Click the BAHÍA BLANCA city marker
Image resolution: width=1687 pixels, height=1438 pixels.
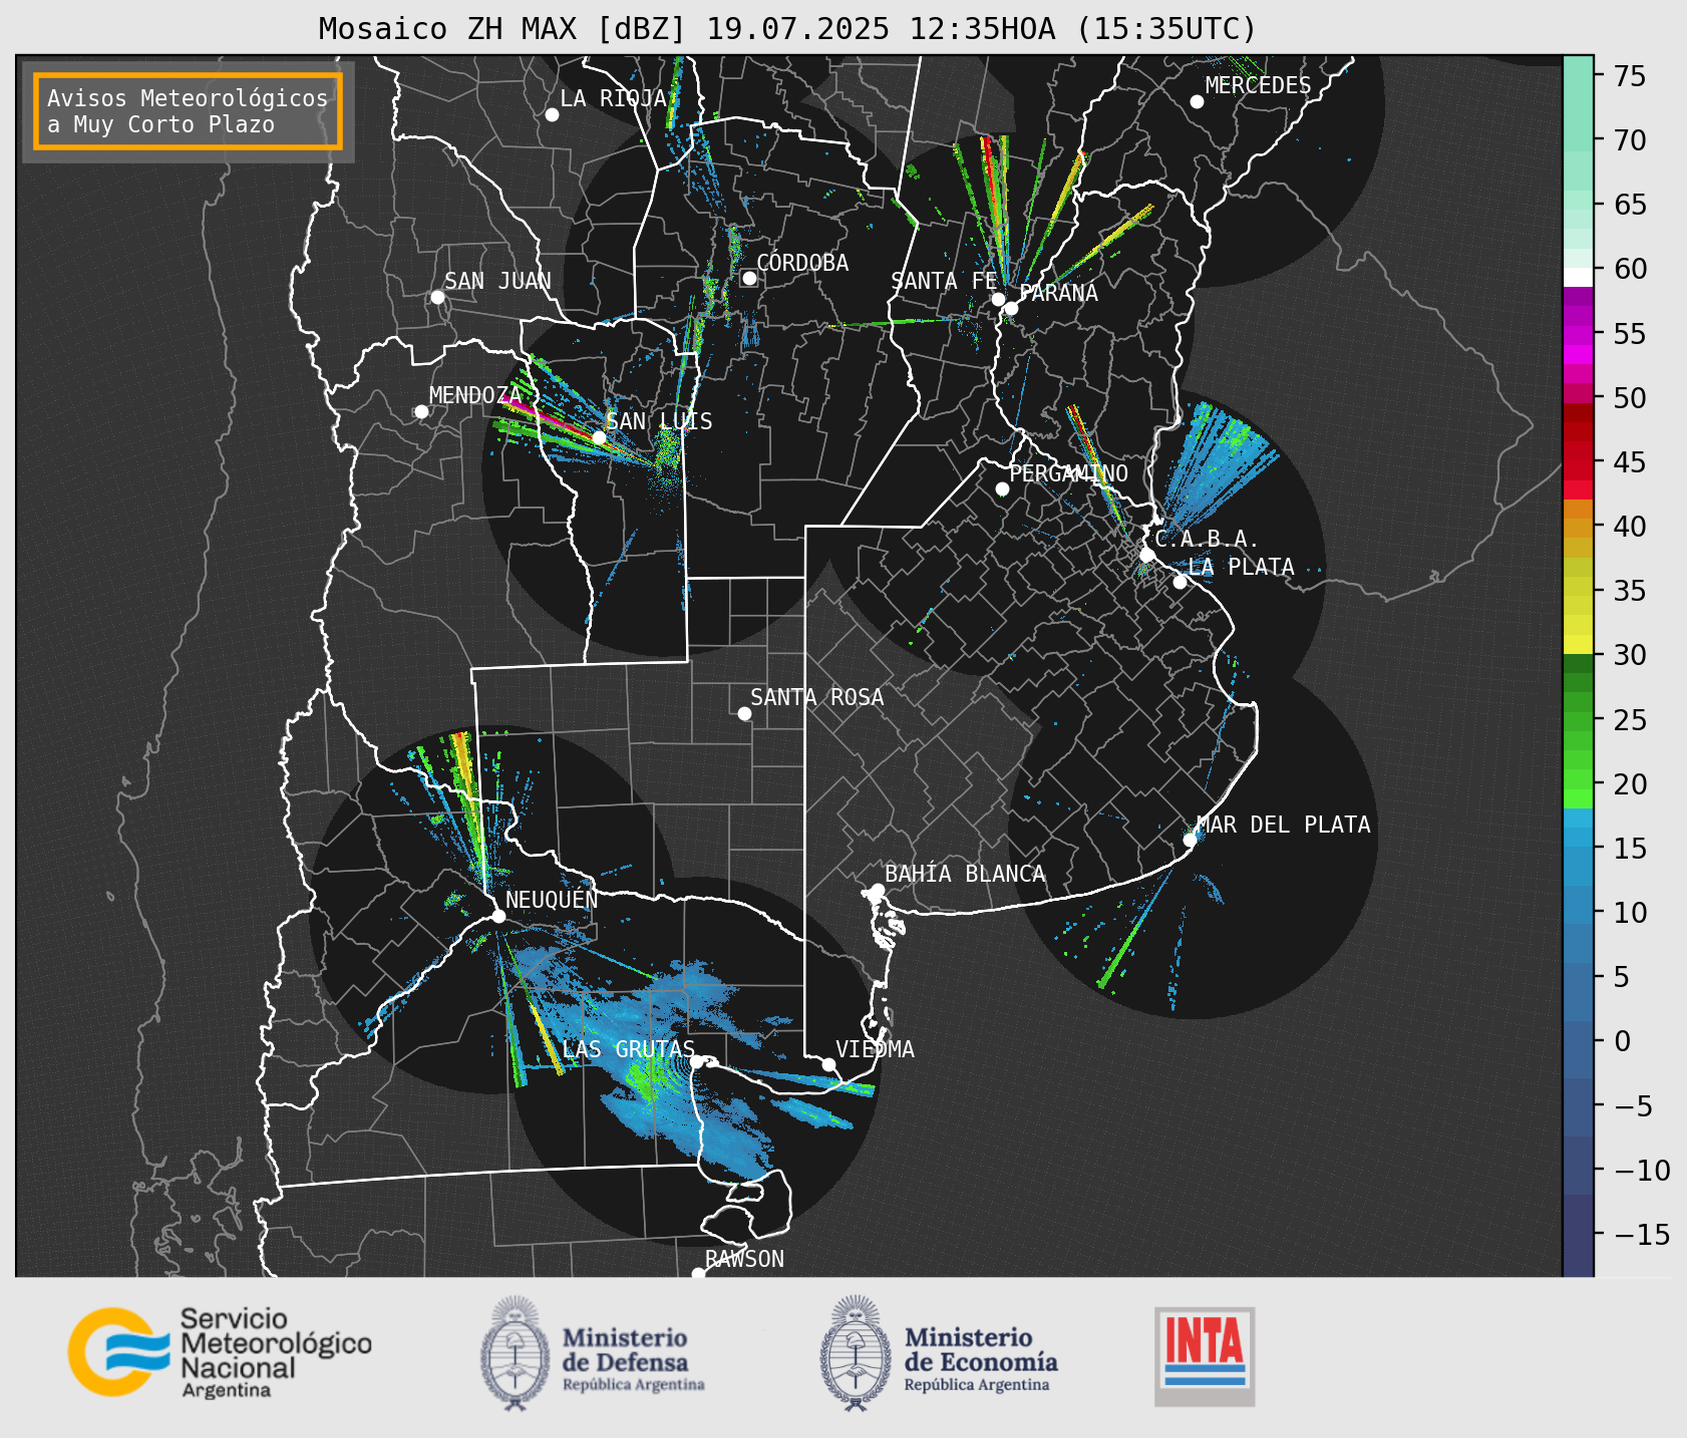(877, 890)
